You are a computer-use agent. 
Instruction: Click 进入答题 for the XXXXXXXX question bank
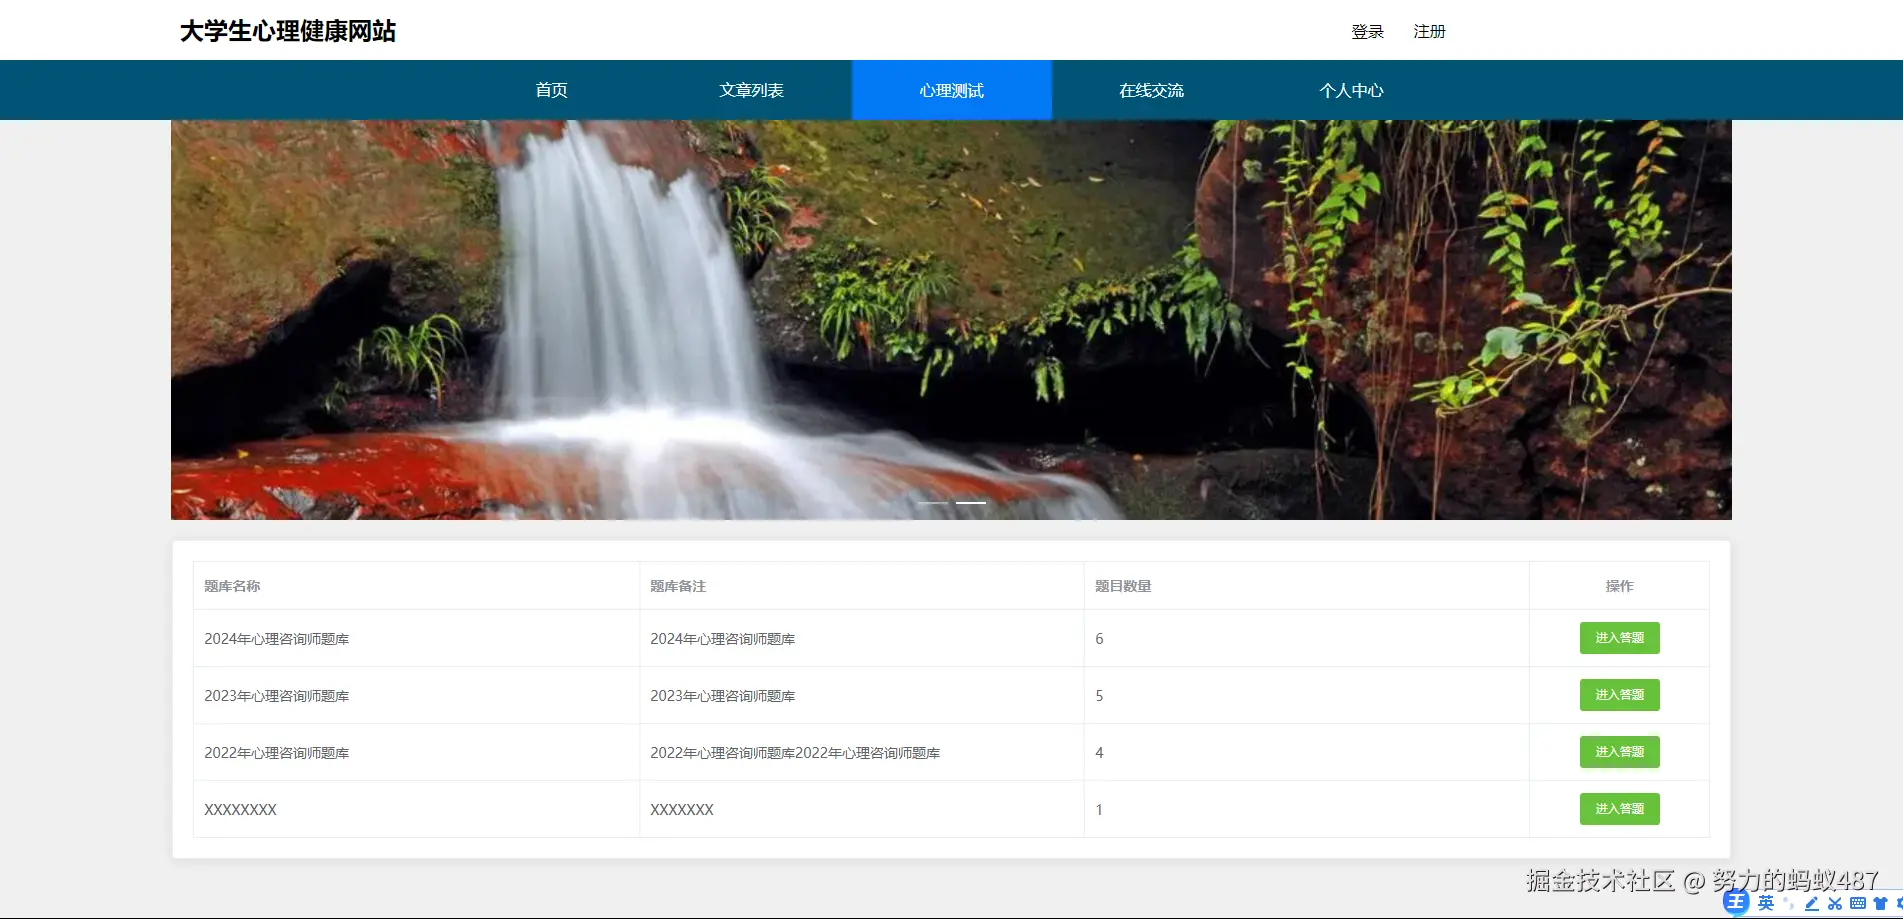coord(1619,809)
